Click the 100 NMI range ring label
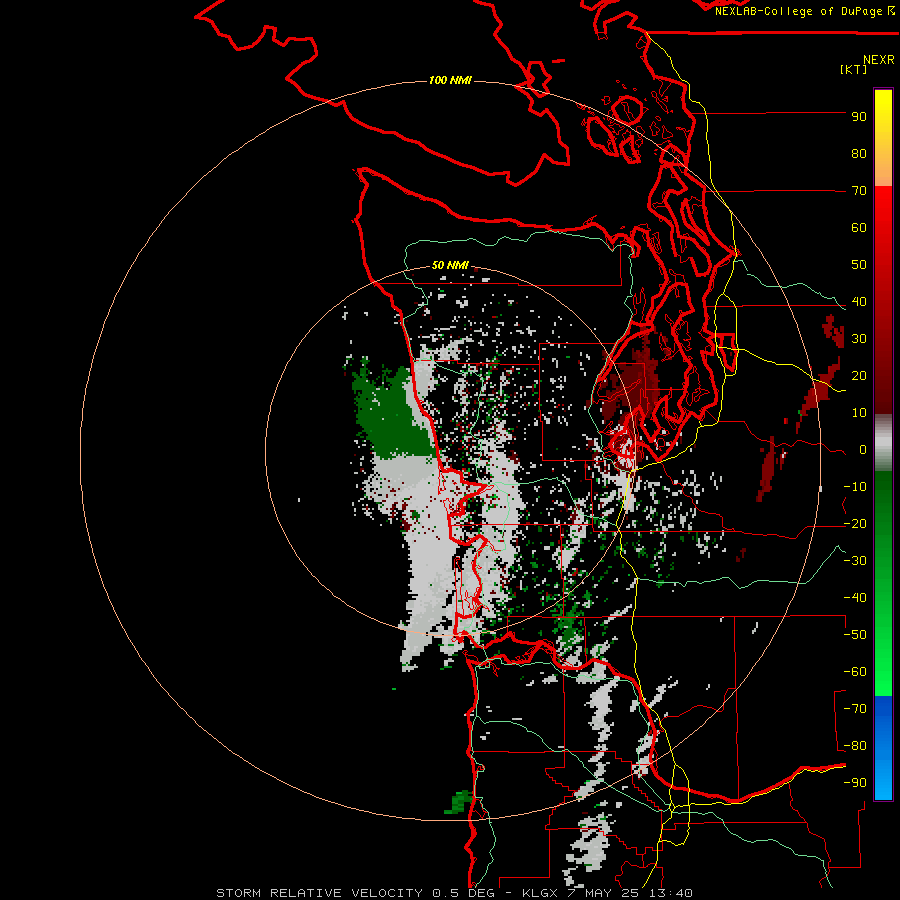900x900 pixels. [x=450, y=80]
